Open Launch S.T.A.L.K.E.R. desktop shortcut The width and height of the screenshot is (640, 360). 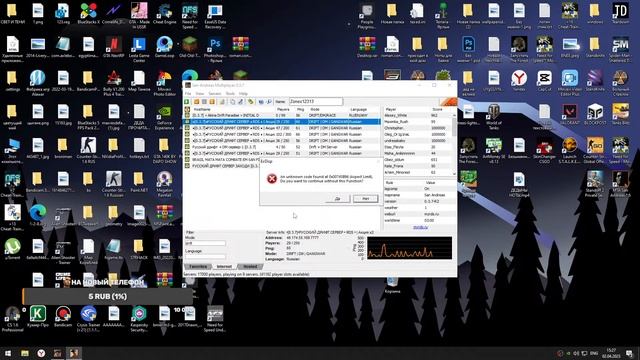(x=569, y=150)
